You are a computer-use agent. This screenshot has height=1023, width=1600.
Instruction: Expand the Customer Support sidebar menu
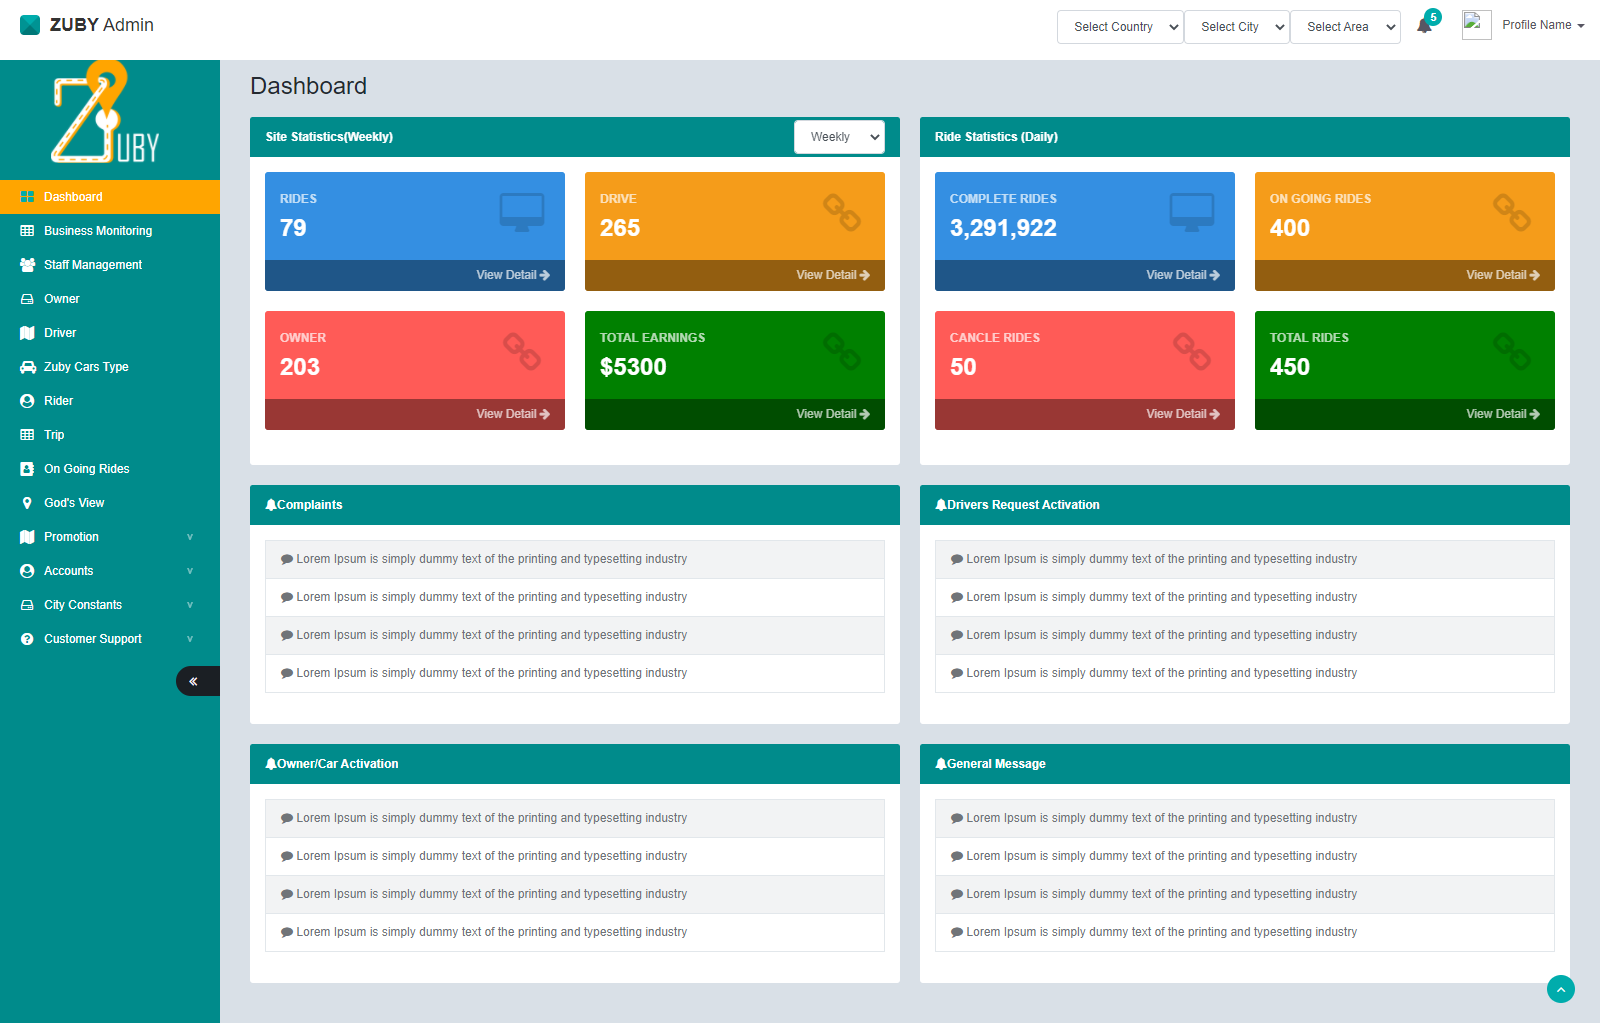pyautogui.click(x=109, y=639)
